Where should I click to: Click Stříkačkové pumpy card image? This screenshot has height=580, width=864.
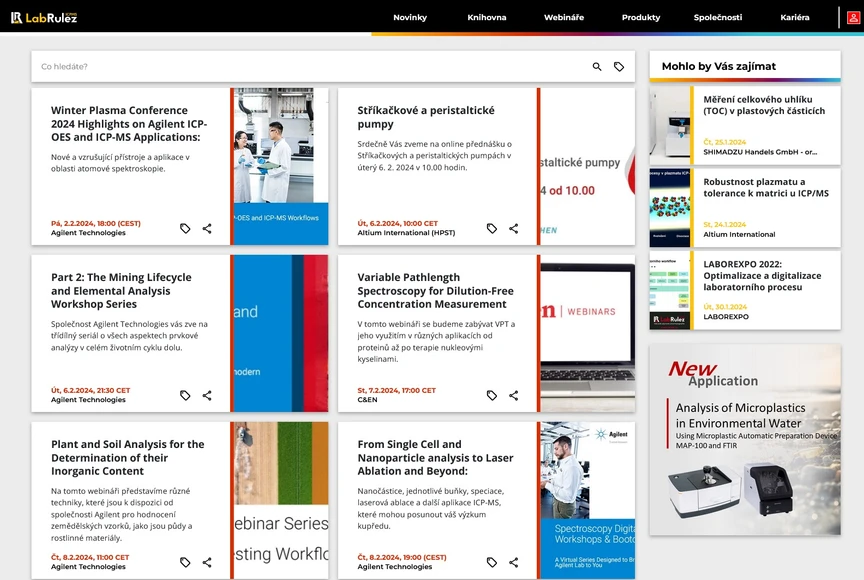click(587, 166)
